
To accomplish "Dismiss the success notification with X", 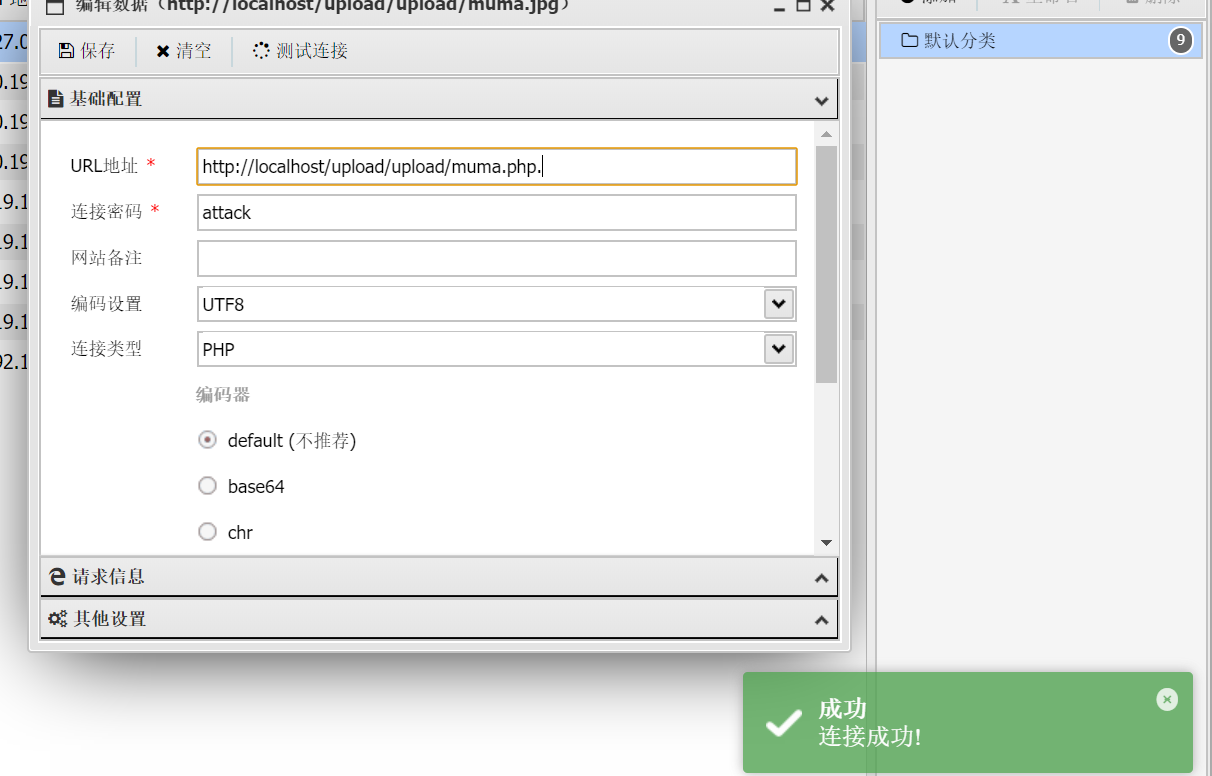I will coord(1166,700).
